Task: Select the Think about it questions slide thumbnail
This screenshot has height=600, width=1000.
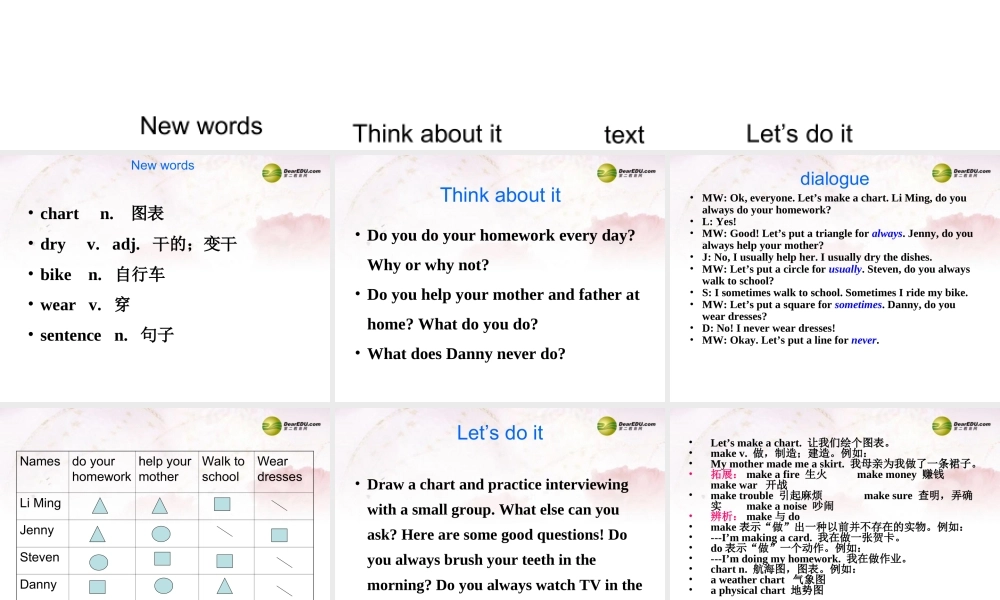Action: click(x=499, y=278)
